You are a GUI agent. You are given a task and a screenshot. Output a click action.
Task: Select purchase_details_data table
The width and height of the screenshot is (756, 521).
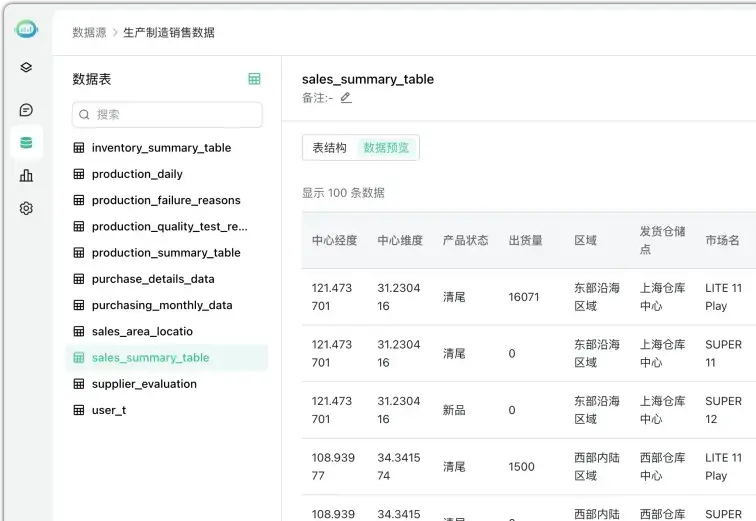pos(153,279)
